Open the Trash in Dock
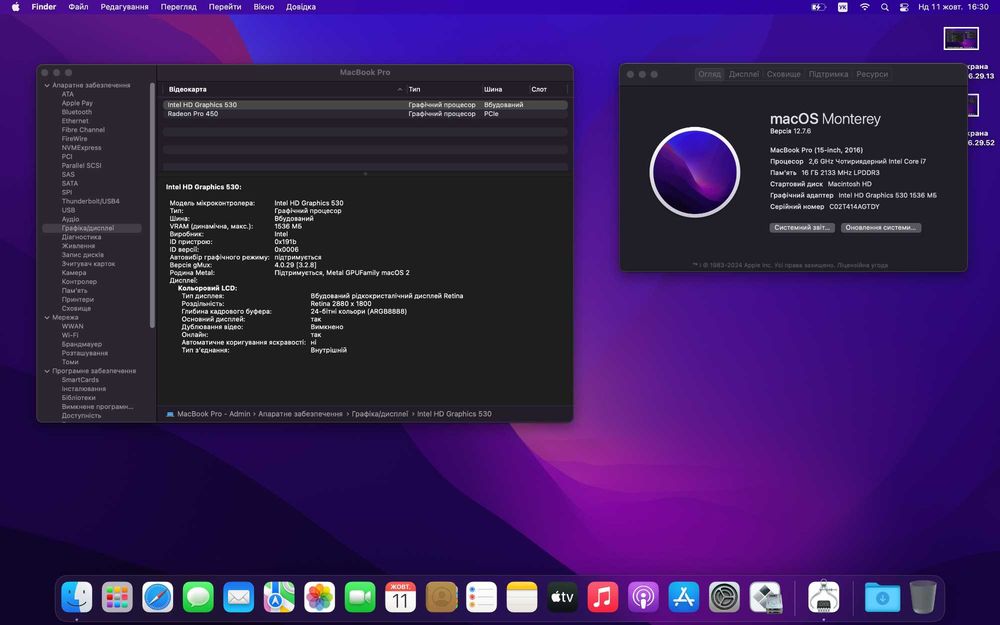Viewport: 1000px width, 625px height. click(923, 598)
